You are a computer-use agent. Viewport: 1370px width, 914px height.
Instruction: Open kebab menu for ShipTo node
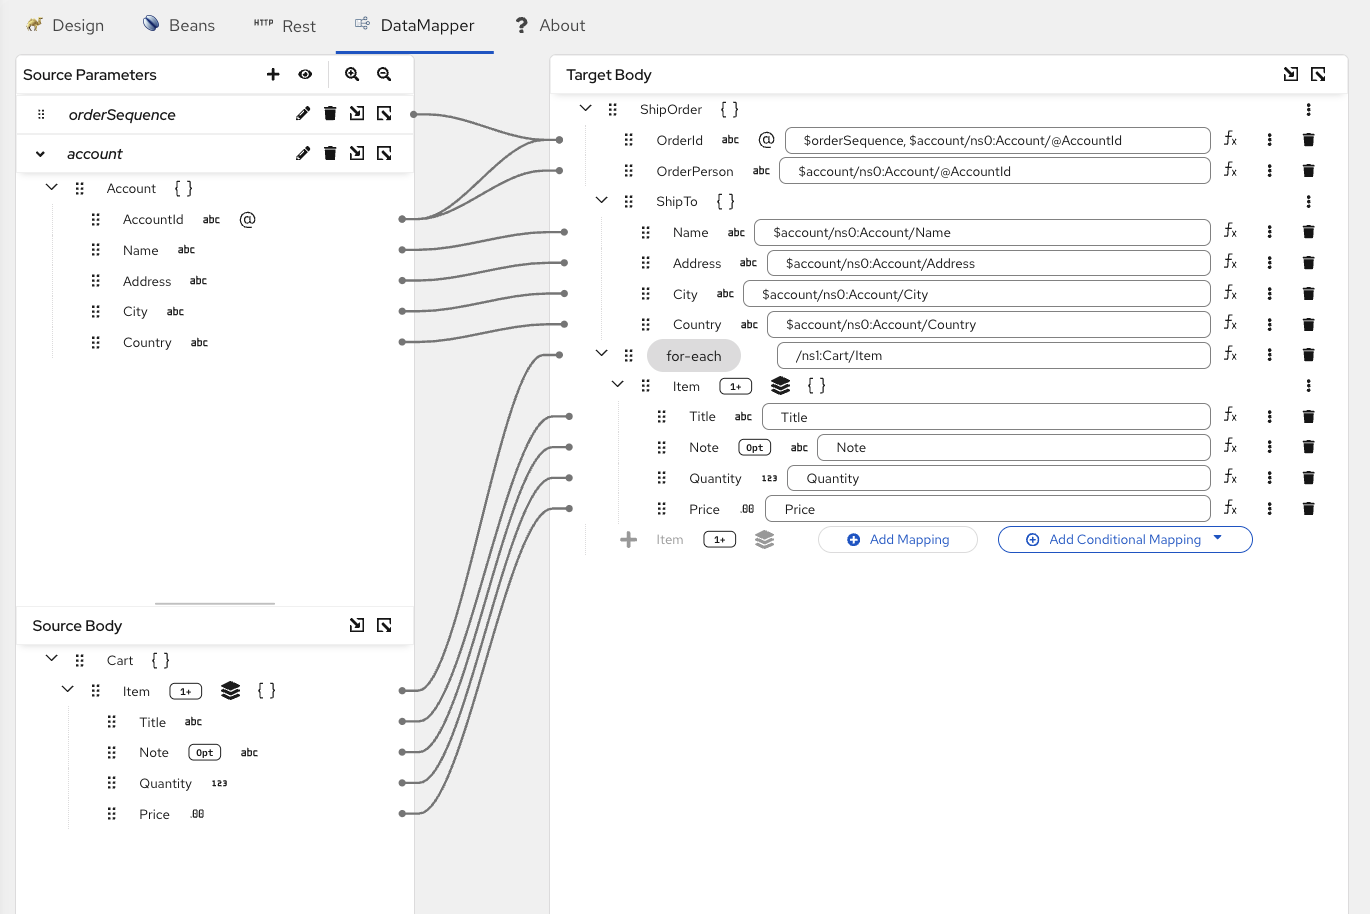[1308, 202]
